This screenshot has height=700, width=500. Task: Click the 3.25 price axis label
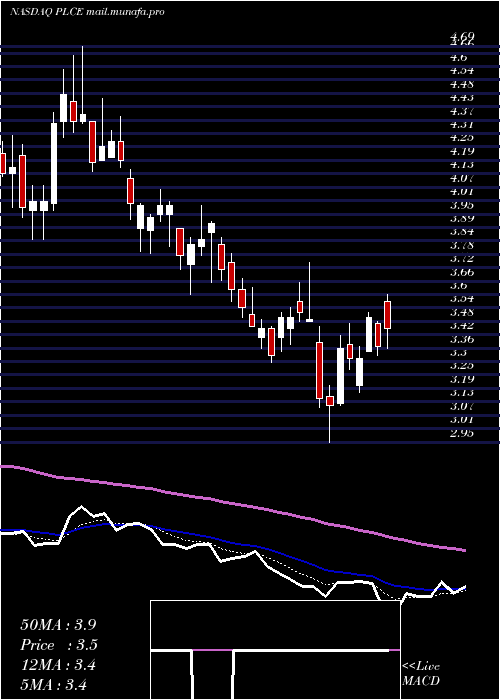pos(462,366)
